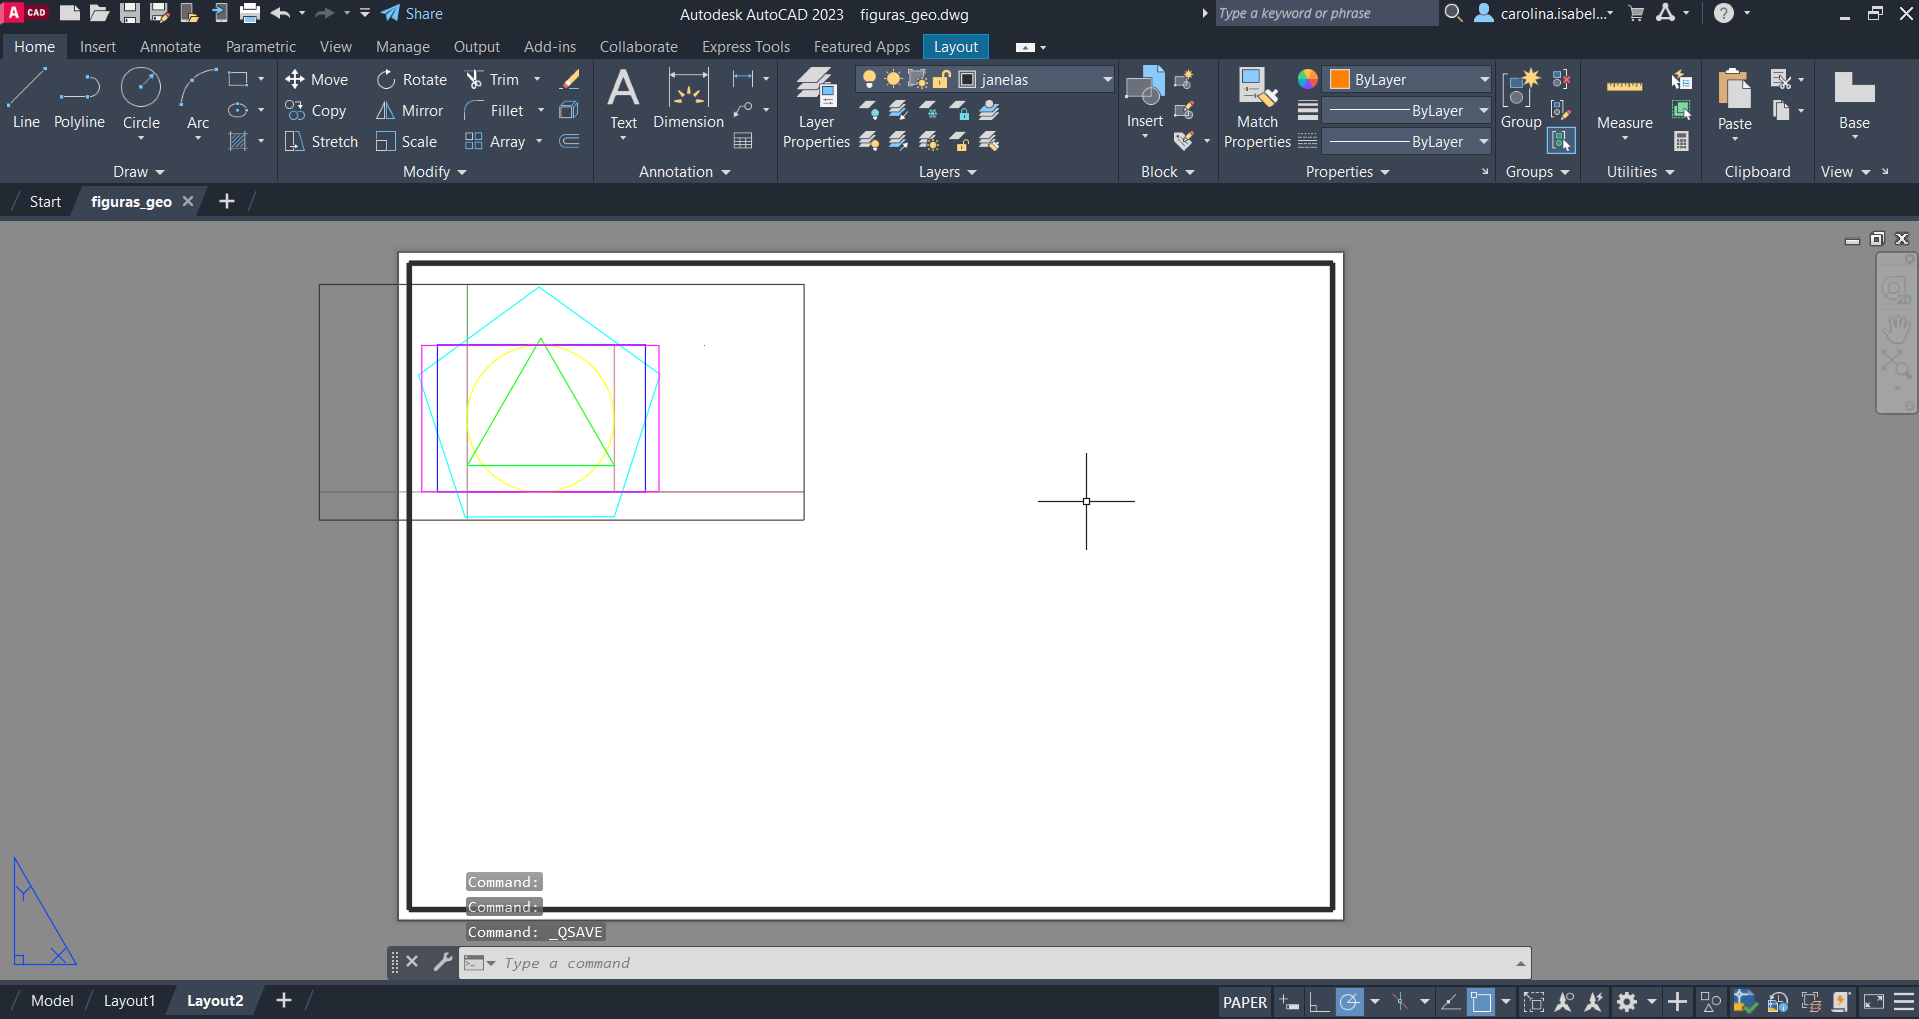Toggle polar tracking in status bar

click(1349, 1002)
